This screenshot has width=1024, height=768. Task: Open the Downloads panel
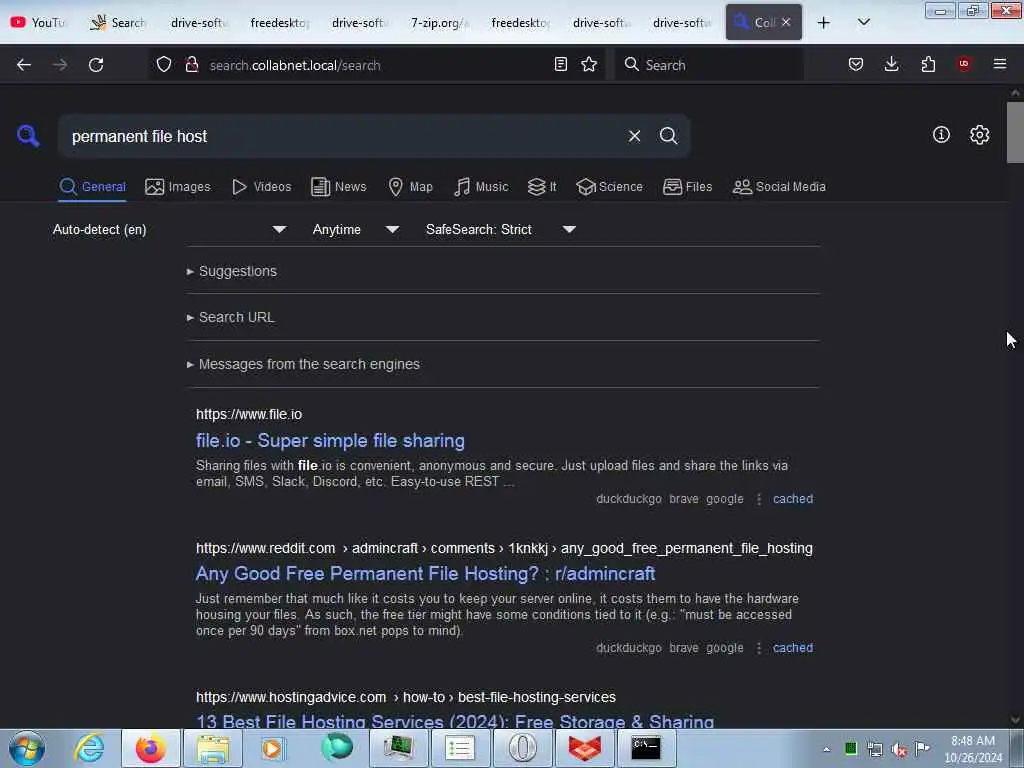click(x=891, y=64)
